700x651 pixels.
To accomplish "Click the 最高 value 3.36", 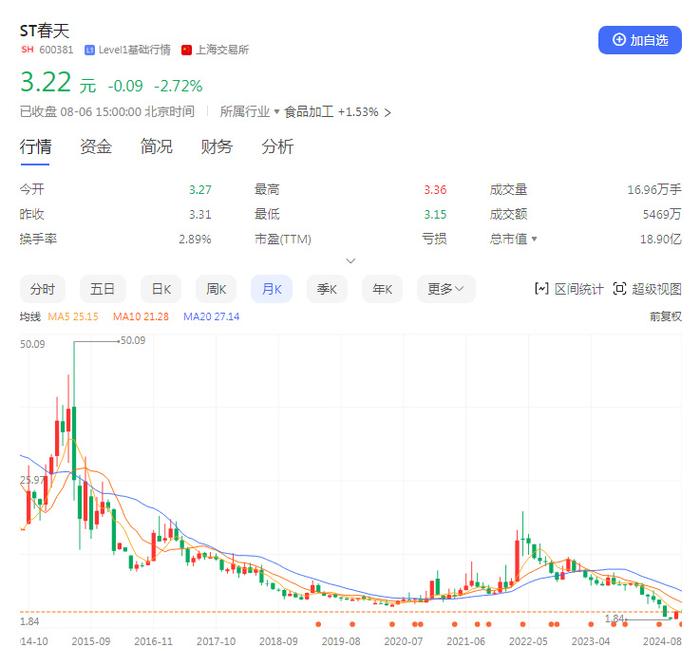I will click(435, 190).
